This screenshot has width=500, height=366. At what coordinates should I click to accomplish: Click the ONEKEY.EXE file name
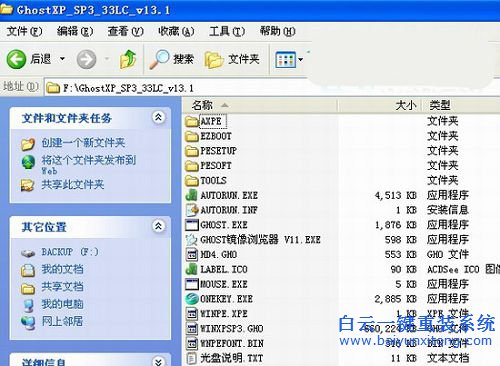coord(226,299)
